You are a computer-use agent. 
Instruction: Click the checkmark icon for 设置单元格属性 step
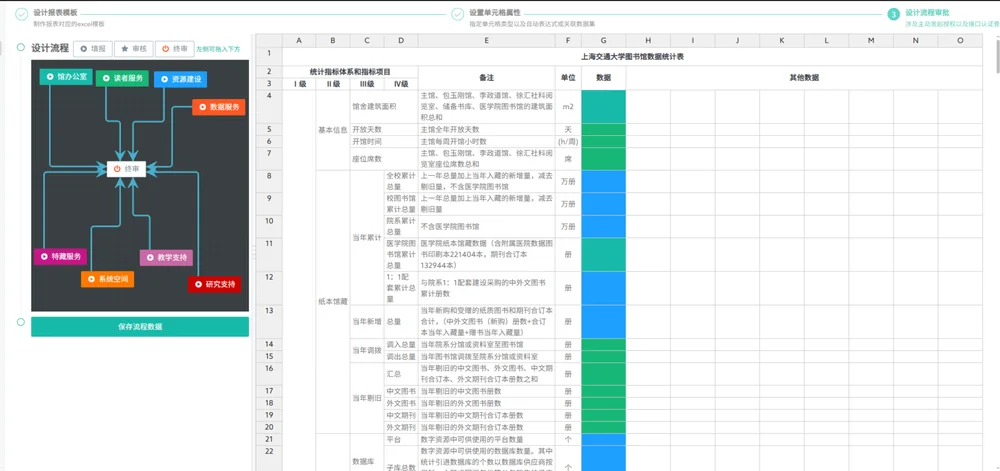coord(458,14)
